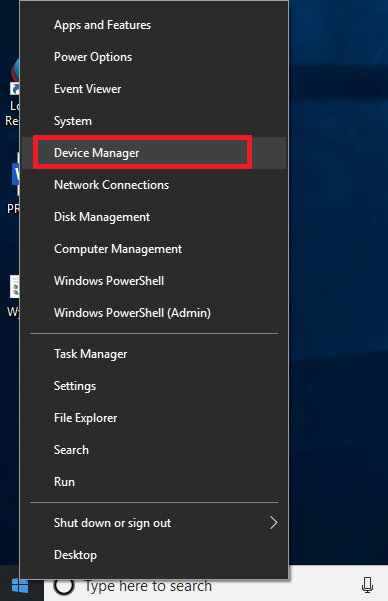The image size is (388, 601).
Task: Click the microphone icon in search bar
Action: [367, 586]
